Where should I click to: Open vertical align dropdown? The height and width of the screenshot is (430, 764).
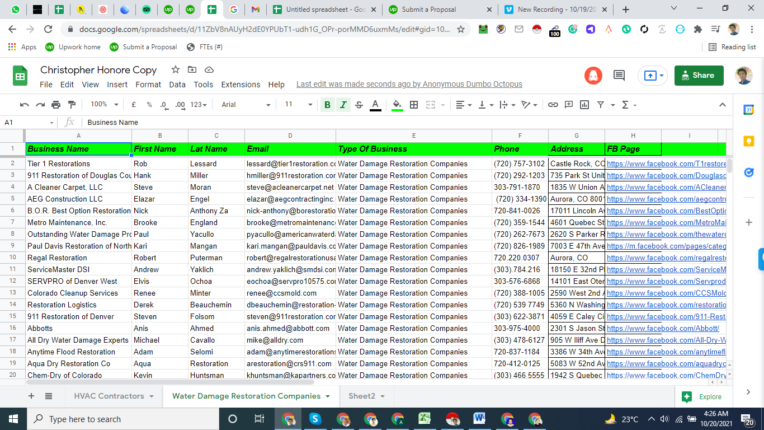pos(486,105)
